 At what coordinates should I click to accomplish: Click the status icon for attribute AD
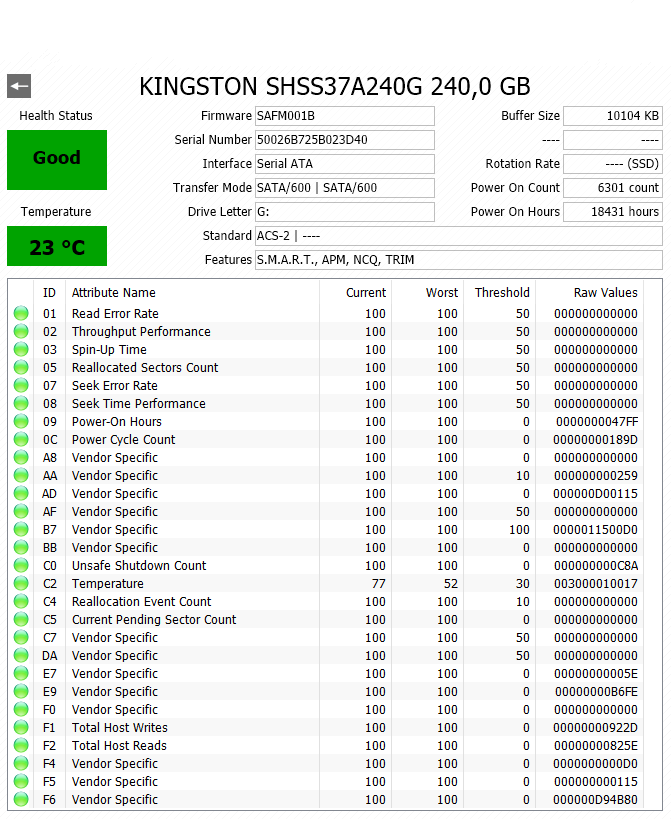pyautogui.click(x=21, y=494)
